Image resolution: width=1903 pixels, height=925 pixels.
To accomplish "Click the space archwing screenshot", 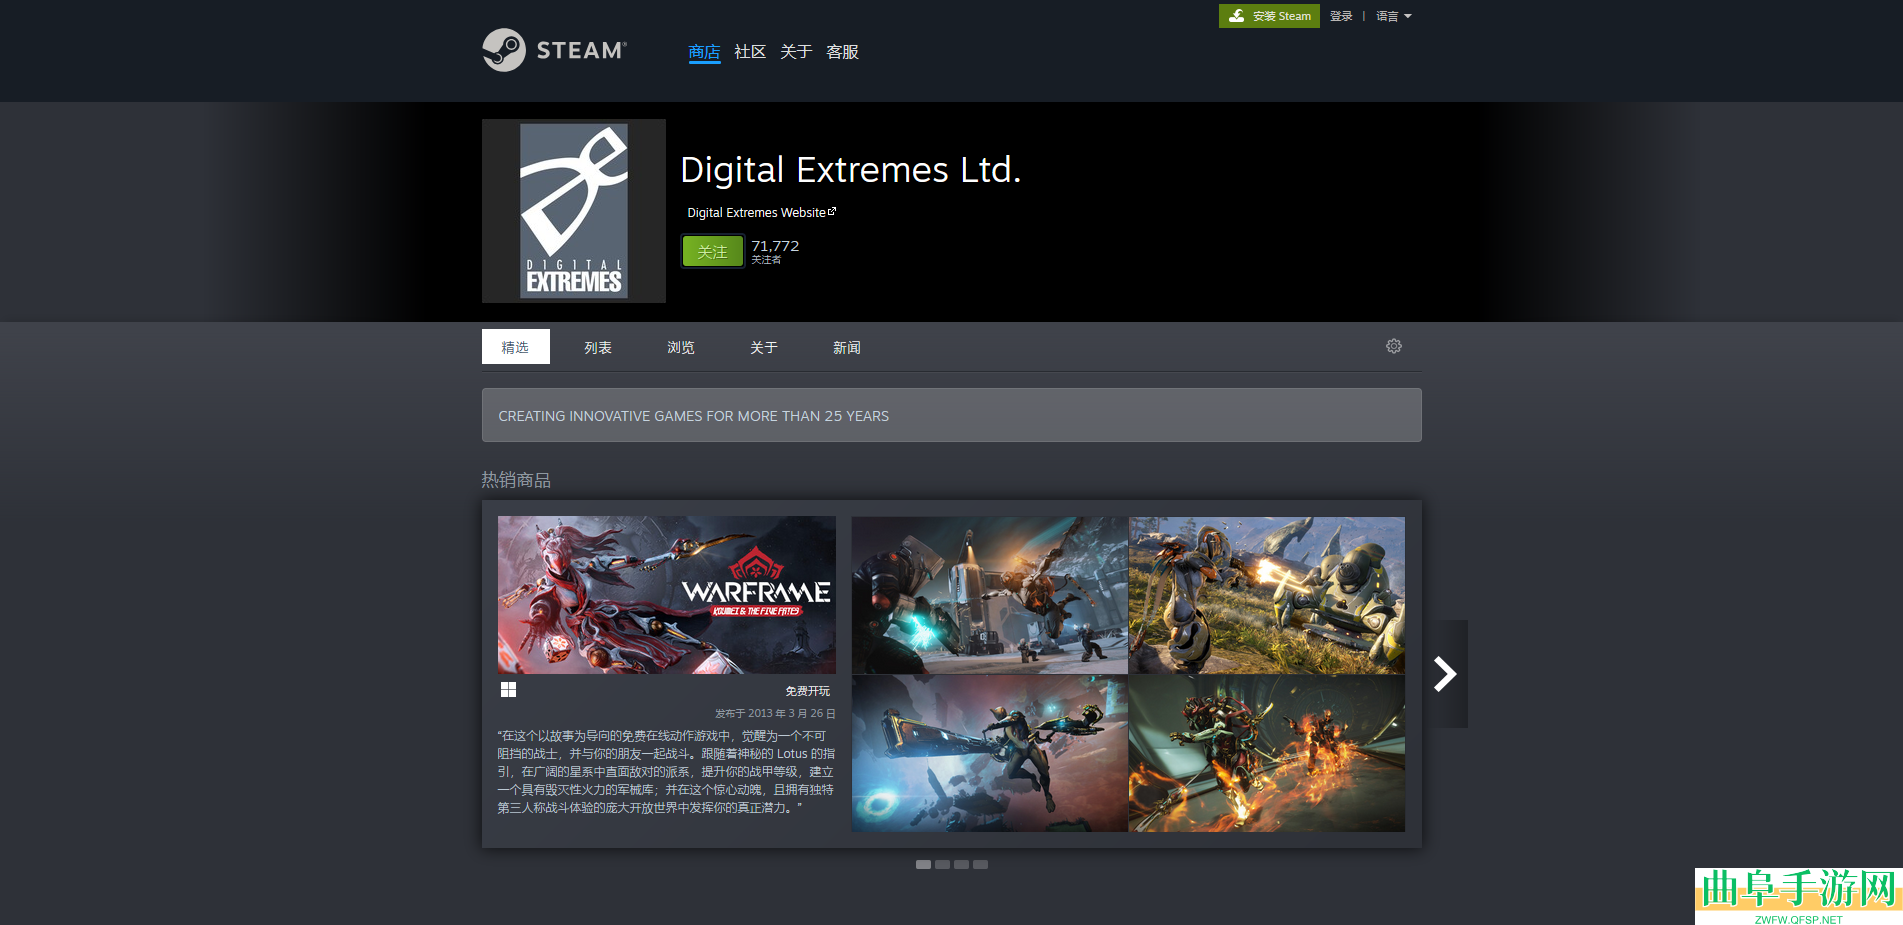I will tap(990, 753).
